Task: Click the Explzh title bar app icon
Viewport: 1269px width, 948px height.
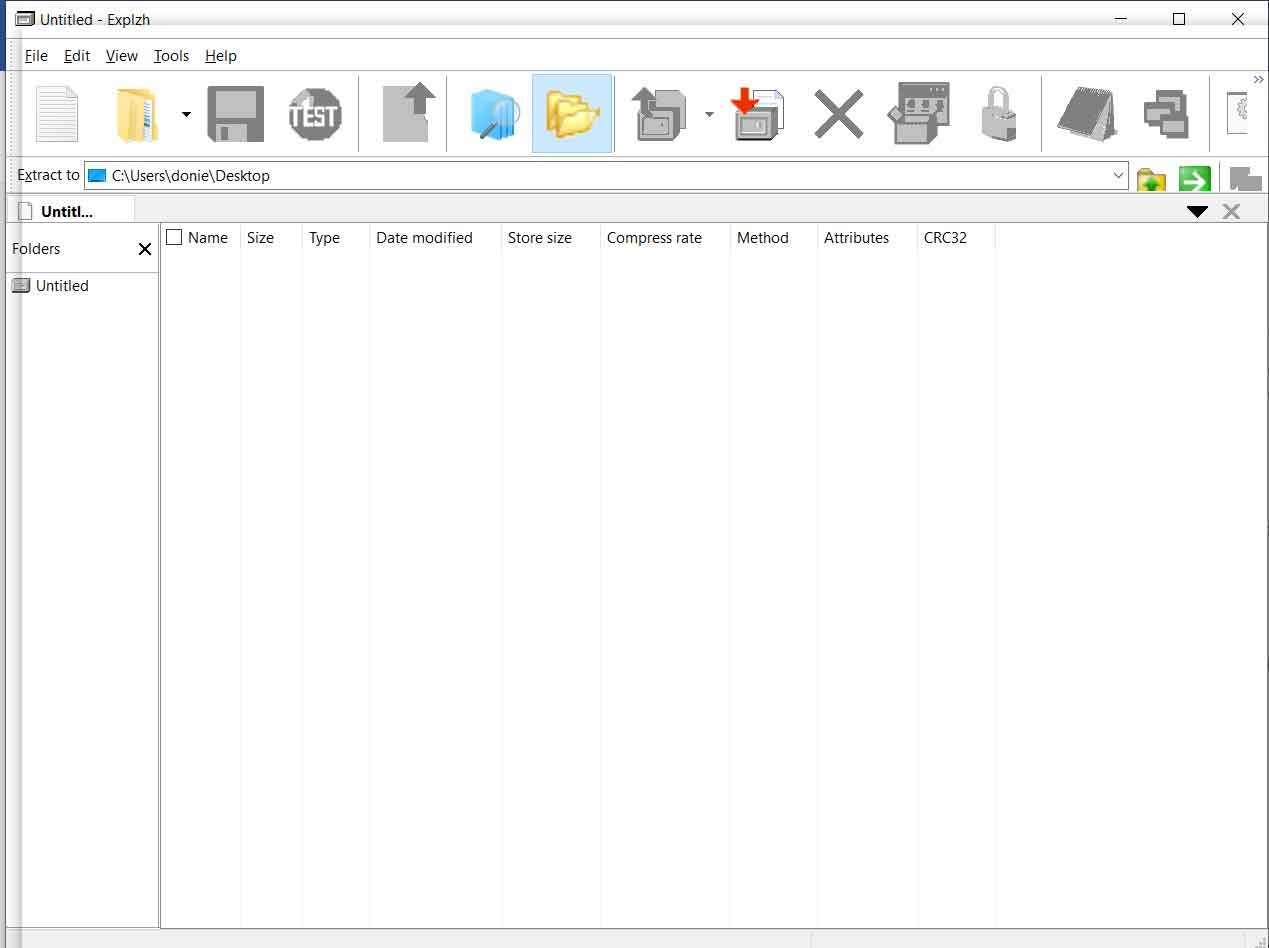Action: click(x=25, y=19)
